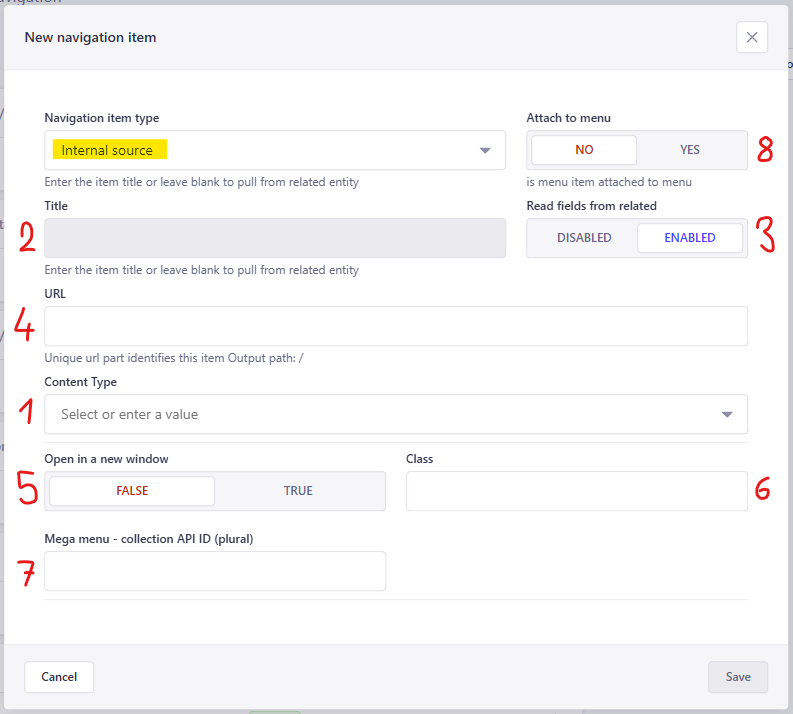
Task: Click the Save button
Action: pyautogui.click(x=737, y=677)
